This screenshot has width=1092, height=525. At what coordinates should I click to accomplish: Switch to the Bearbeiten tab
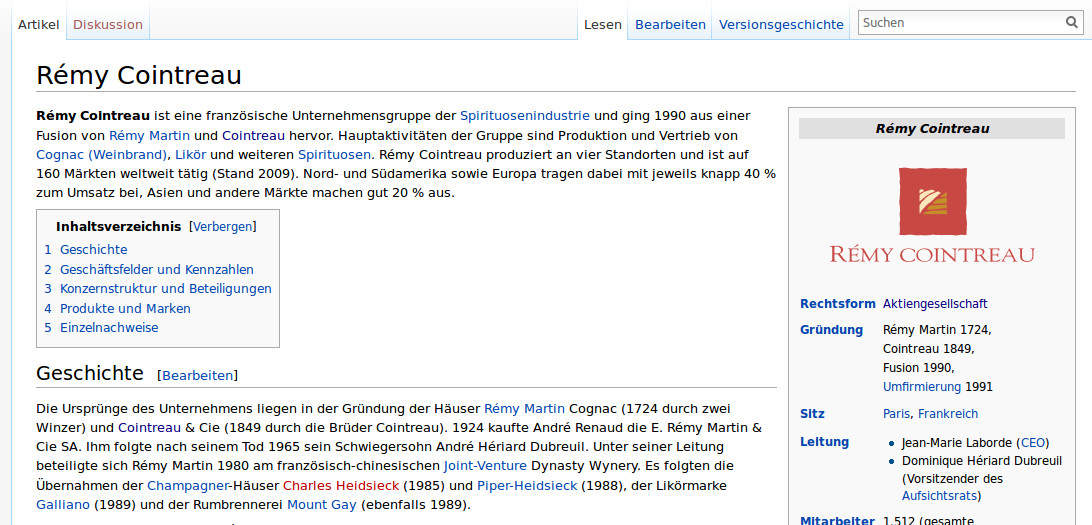670,24
